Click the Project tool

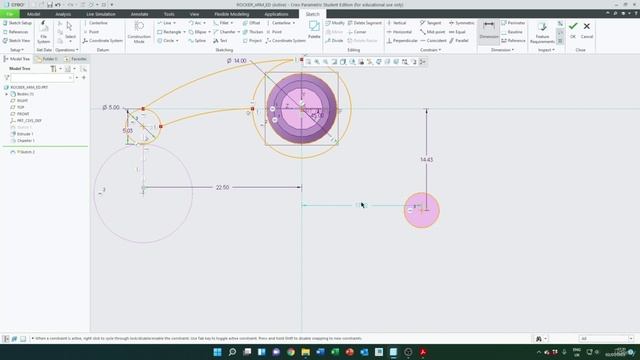point(252,41)
